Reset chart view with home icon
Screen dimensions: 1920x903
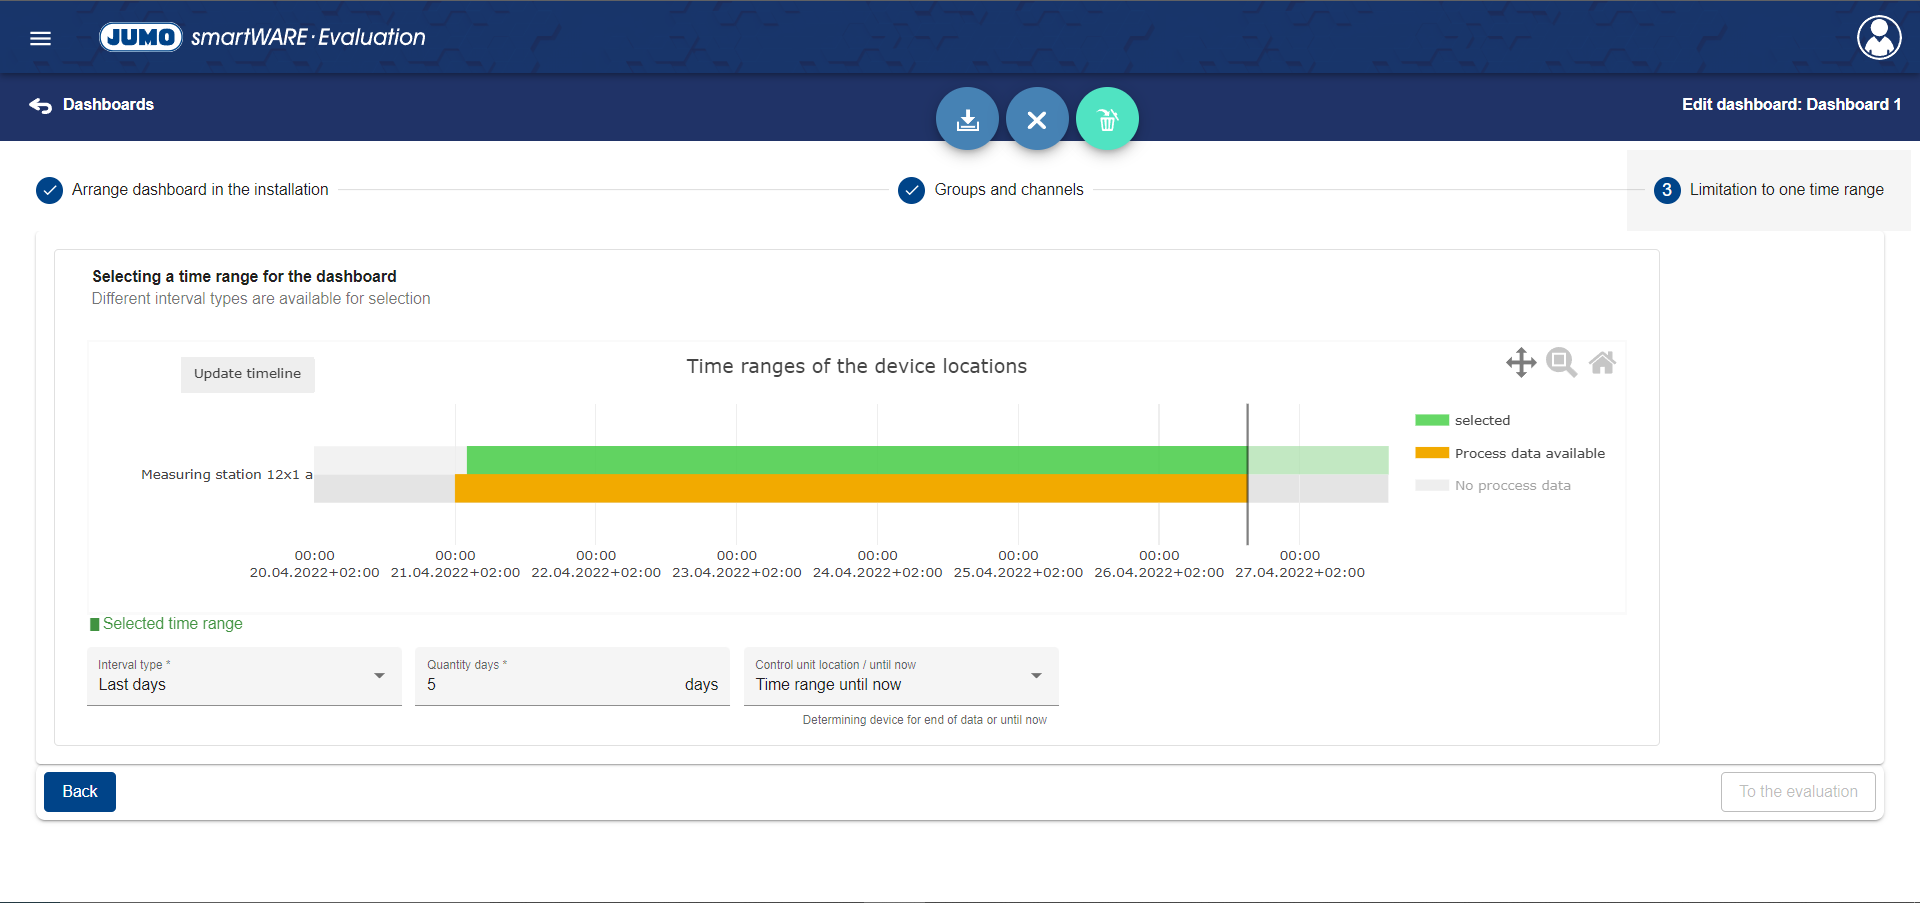[x=1602, y=362]
